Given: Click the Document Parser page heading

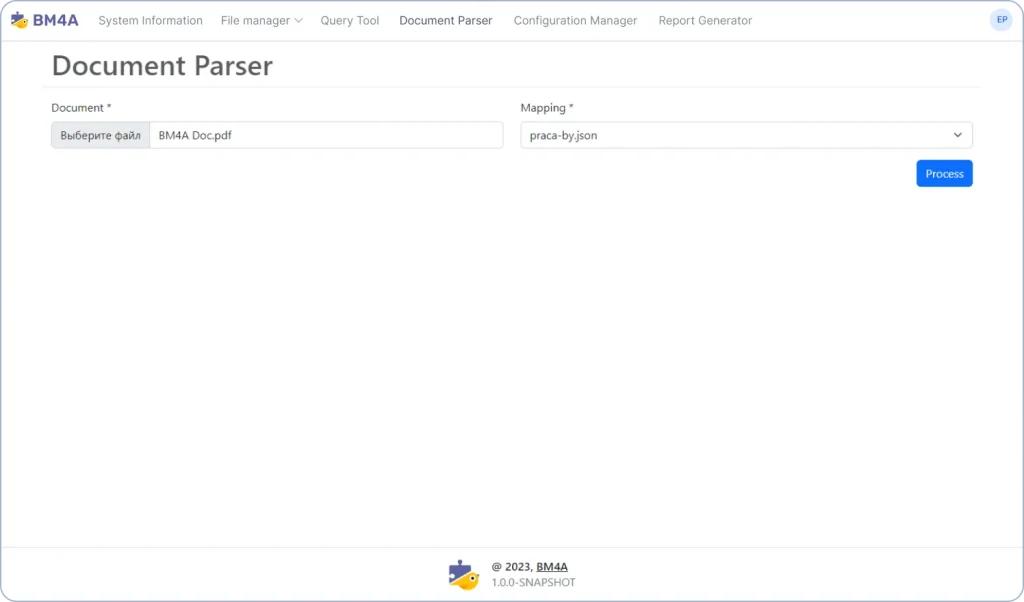Looking at the screenshot, I should click(162, 65).
